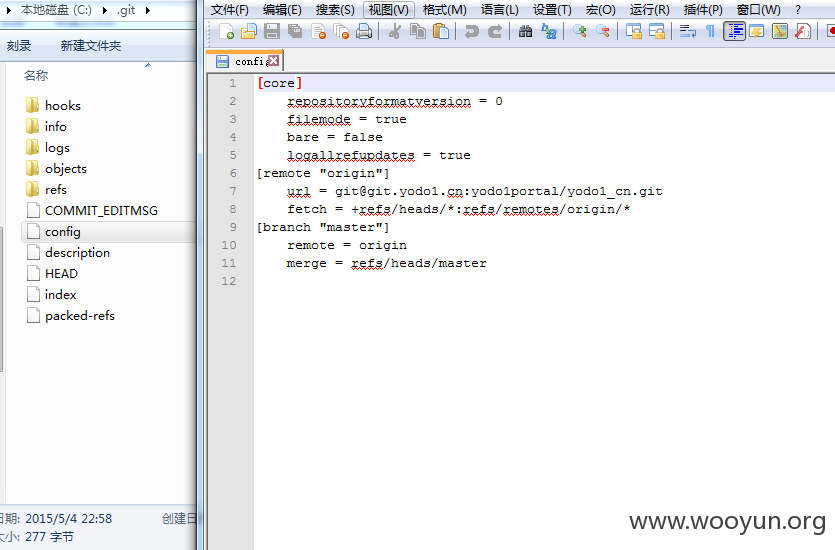
Task: Click the Open file toolbar icon
Action: [249, 31]
